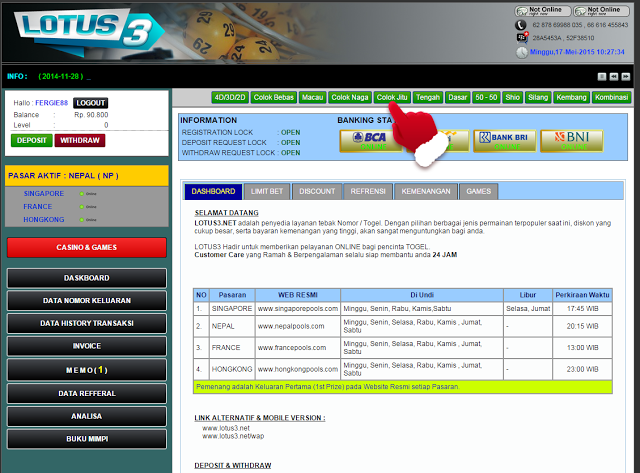The height and width of the screenshot is (473, 640).
Task: Switch to the REFRENSI tab
Action: click(x=368, y=191)
